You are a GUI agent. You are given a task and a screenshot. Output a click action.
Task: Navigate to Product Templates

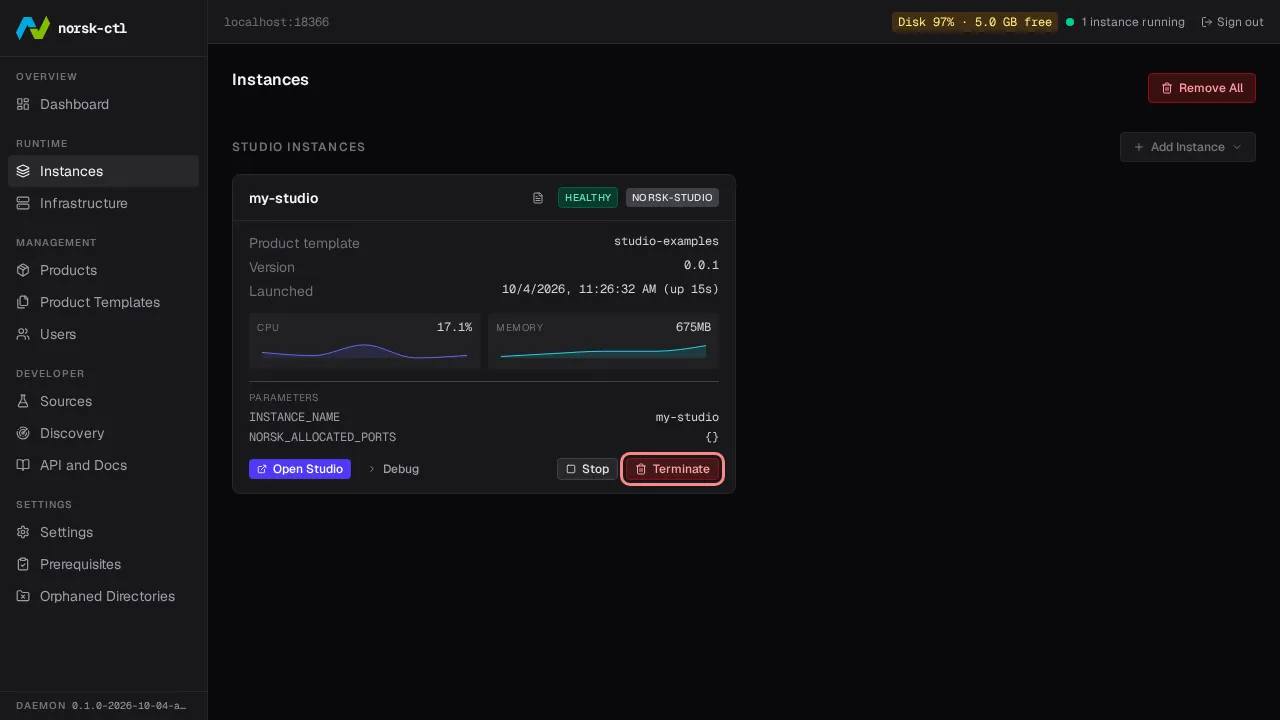103,302
